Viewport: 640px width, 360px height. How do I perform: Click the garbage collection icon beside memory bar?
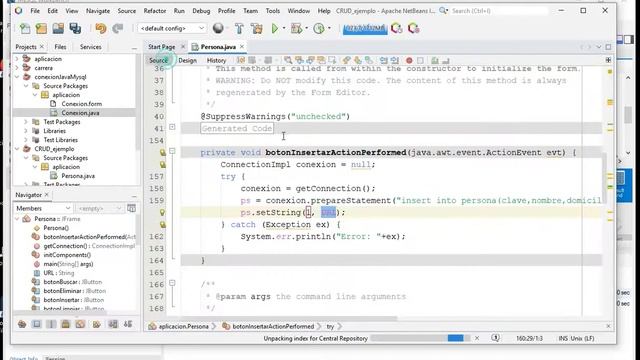pos(396,28)
